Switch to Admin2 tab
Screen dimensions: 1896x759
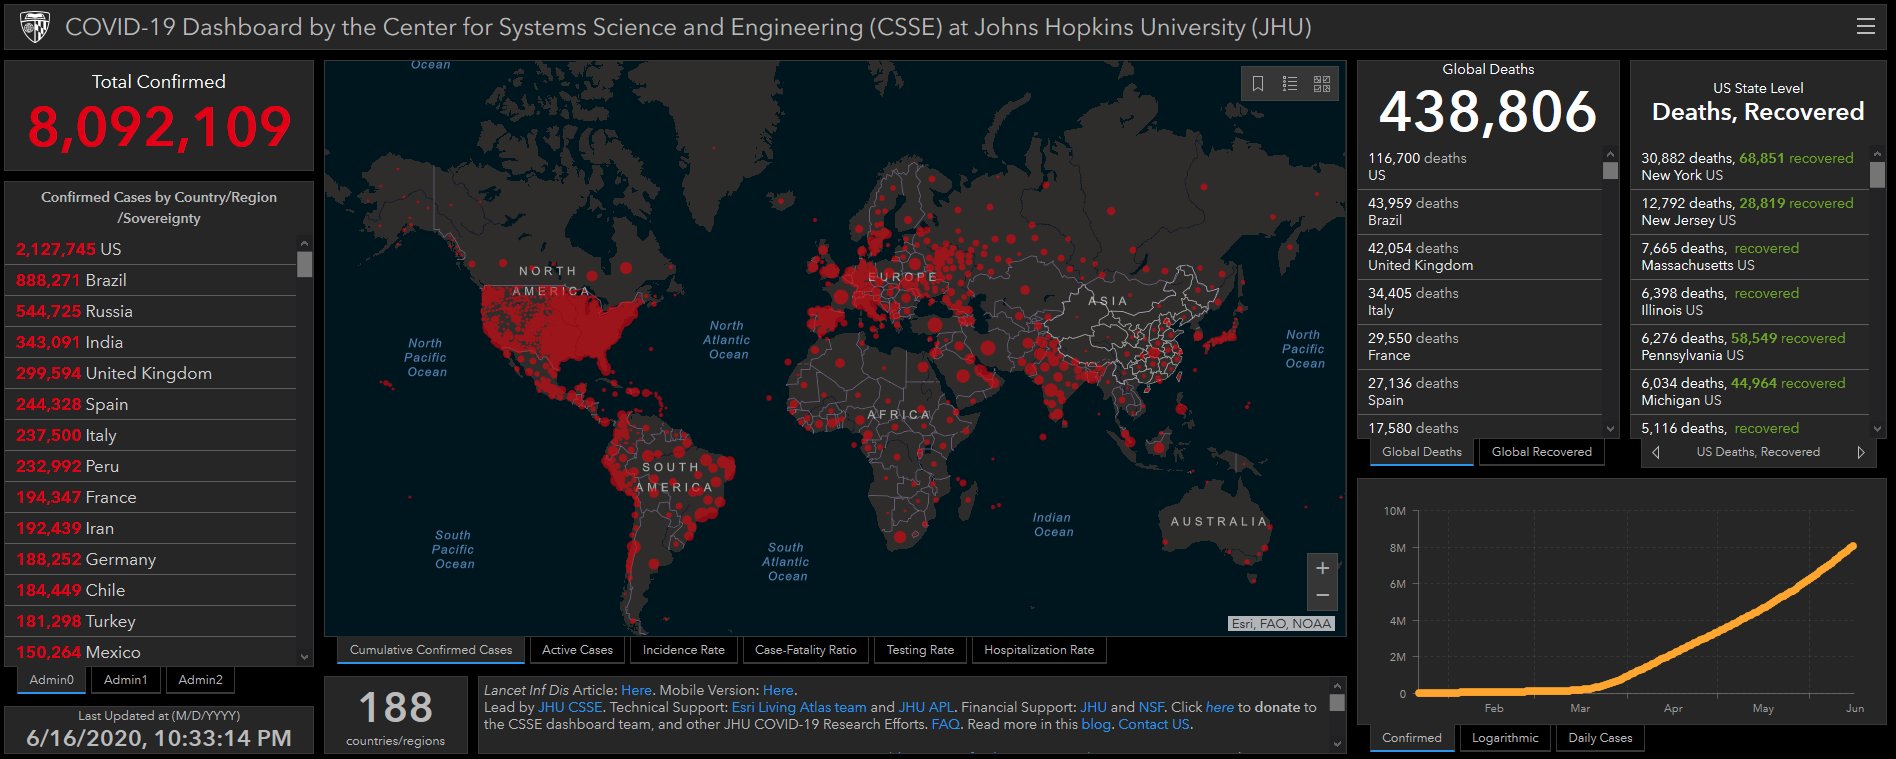[200, 680]
